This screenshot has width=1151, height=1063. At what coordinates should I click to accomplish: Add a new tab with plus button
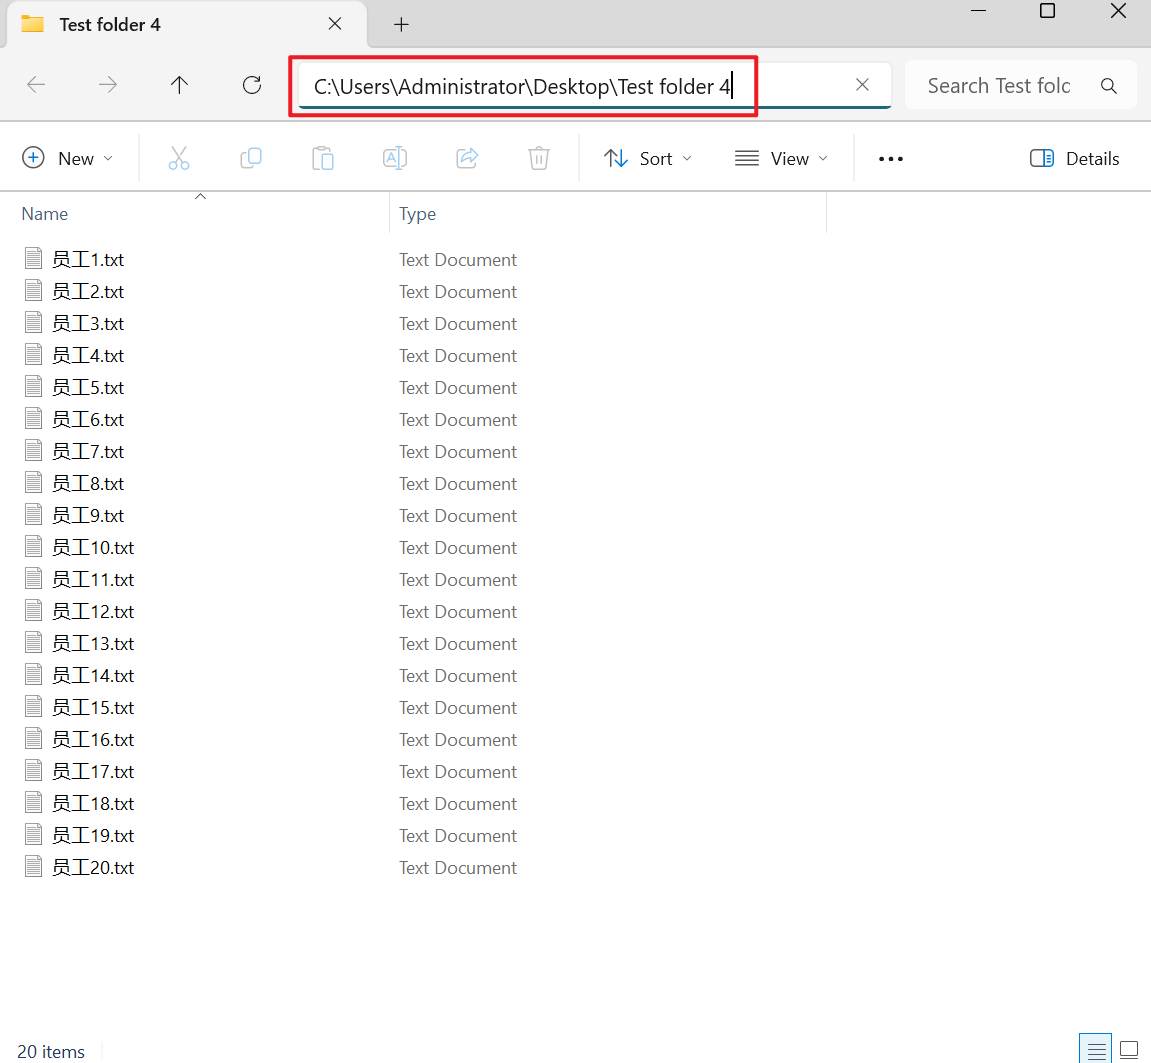pyautogui.click(x=401, y=24)
